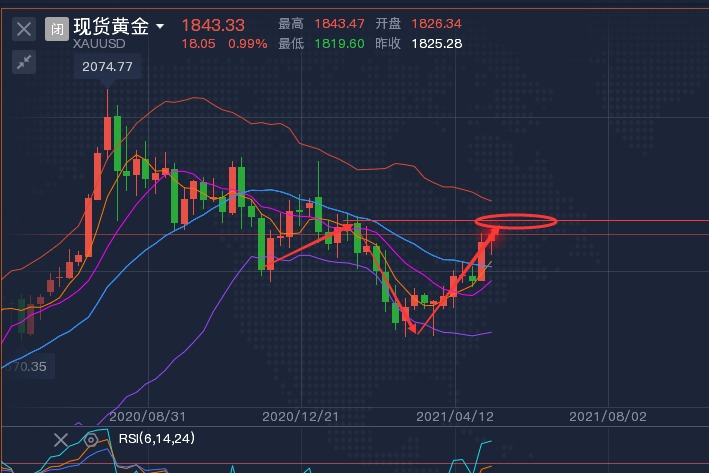Click the current price 1843.33
709x473 pixels.
213,24
